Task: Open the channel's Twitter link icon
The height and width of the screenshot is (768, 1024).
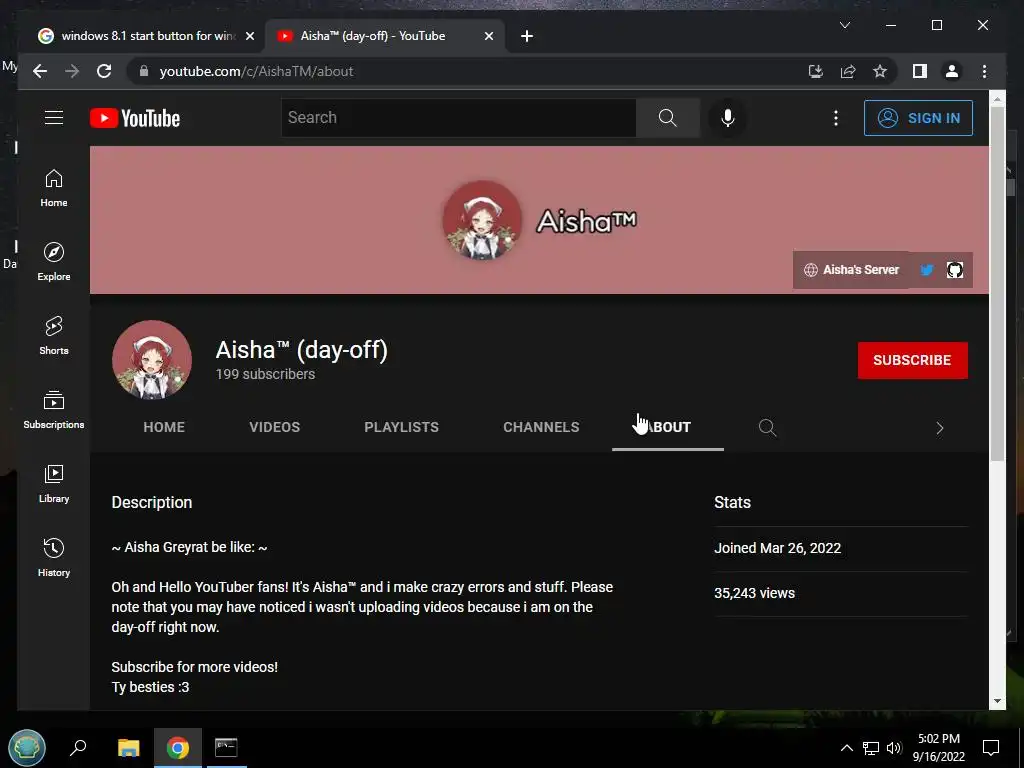Action: 927,270
